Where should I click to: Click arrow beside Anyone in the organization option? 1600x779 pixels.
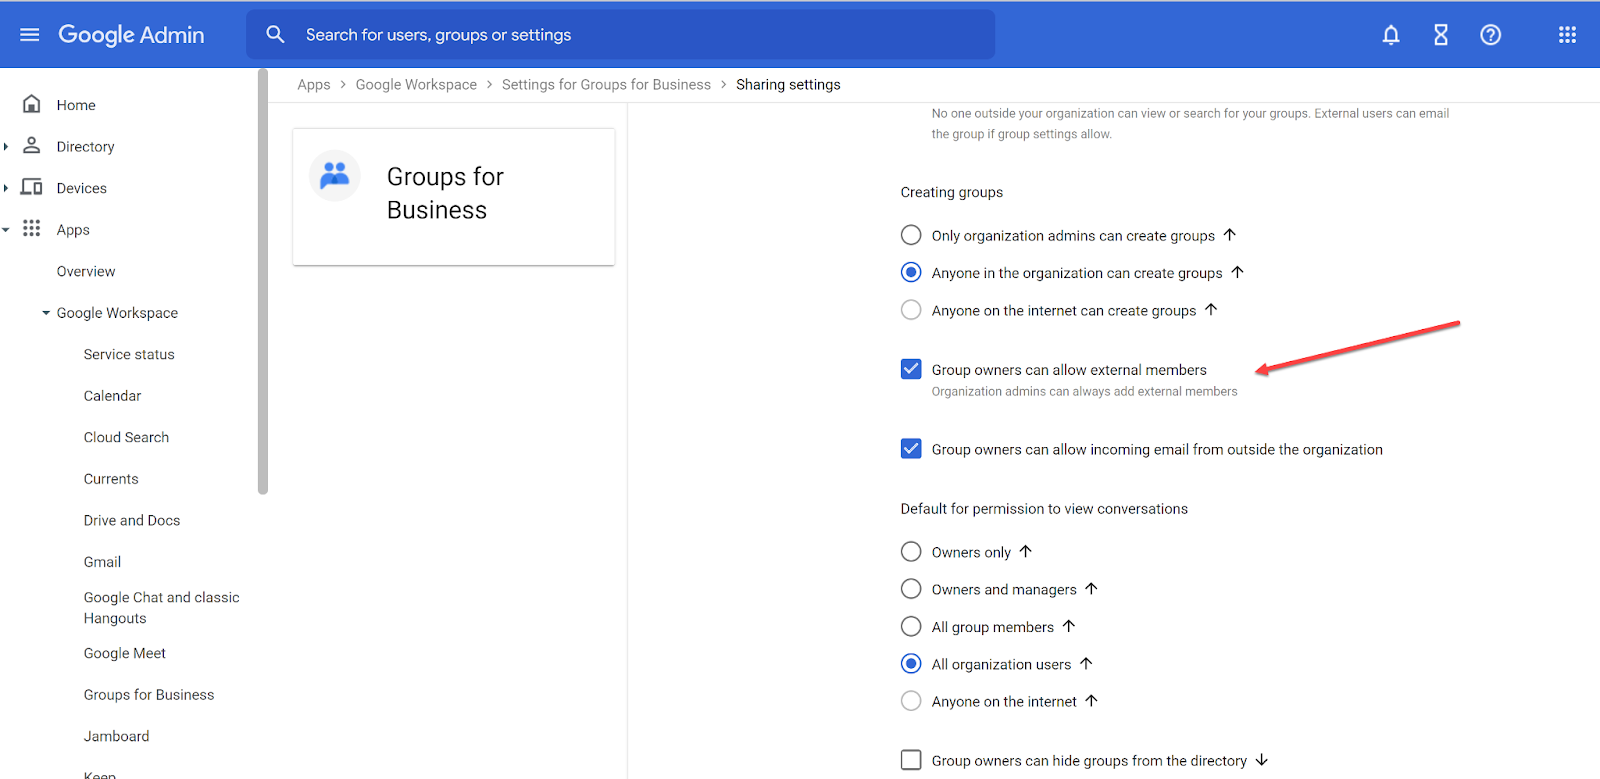tap(1238, 272)
